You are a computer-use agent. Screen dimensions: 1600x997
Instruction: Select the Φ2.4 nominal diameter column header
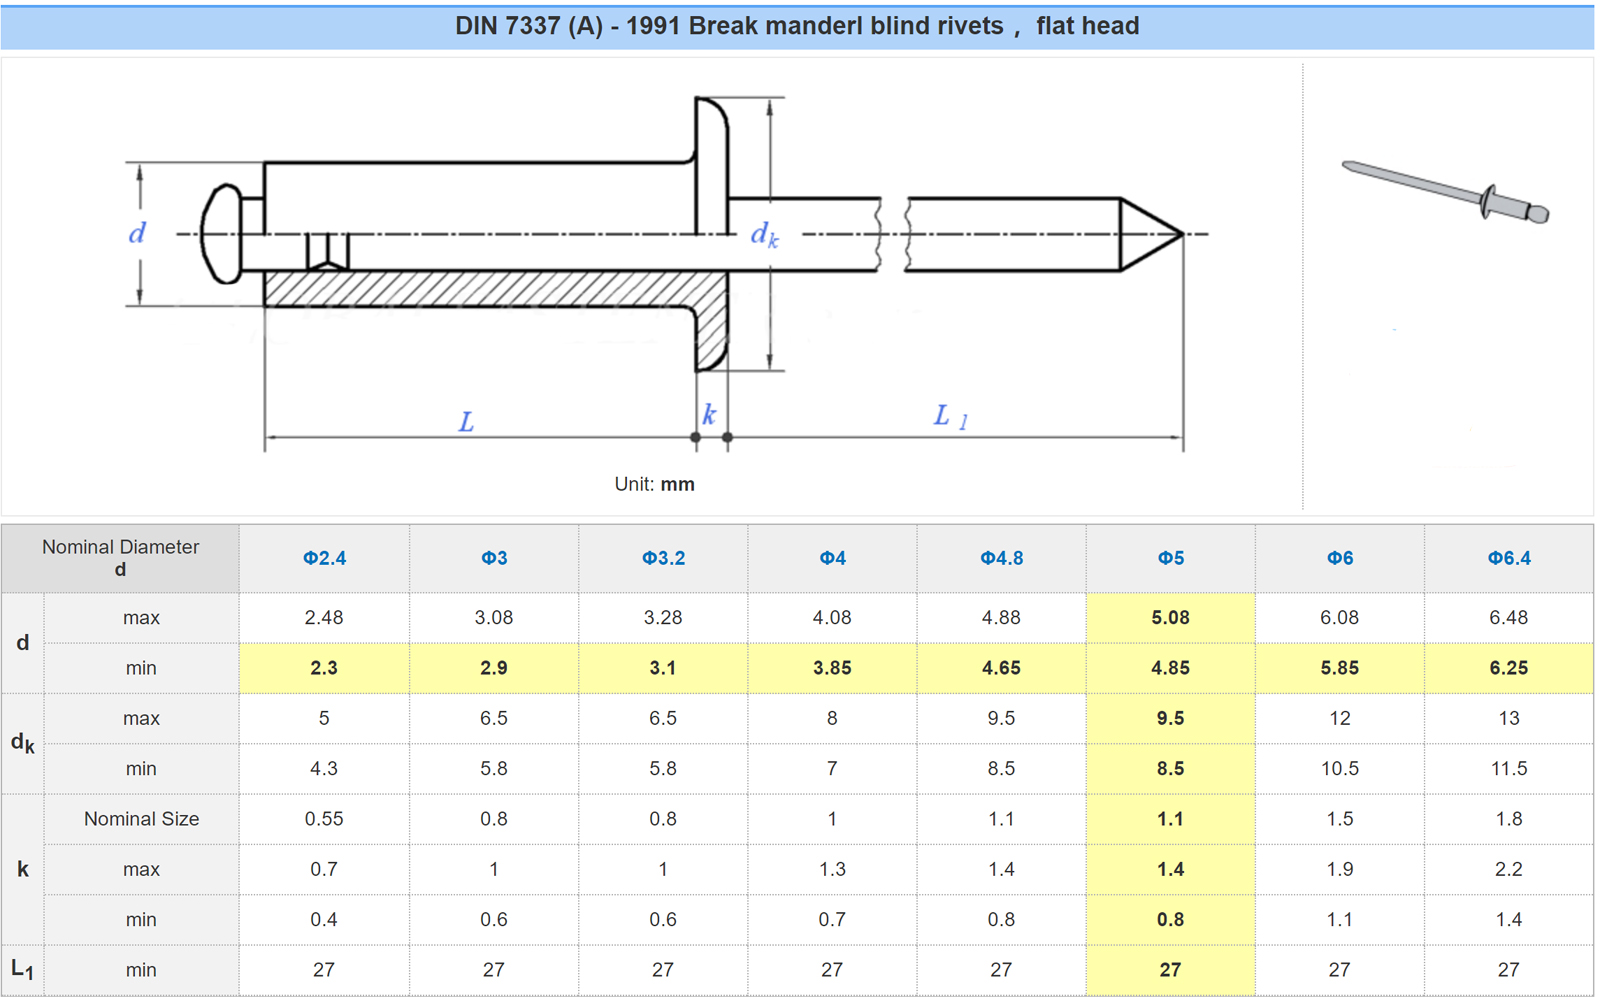point(324,558)
